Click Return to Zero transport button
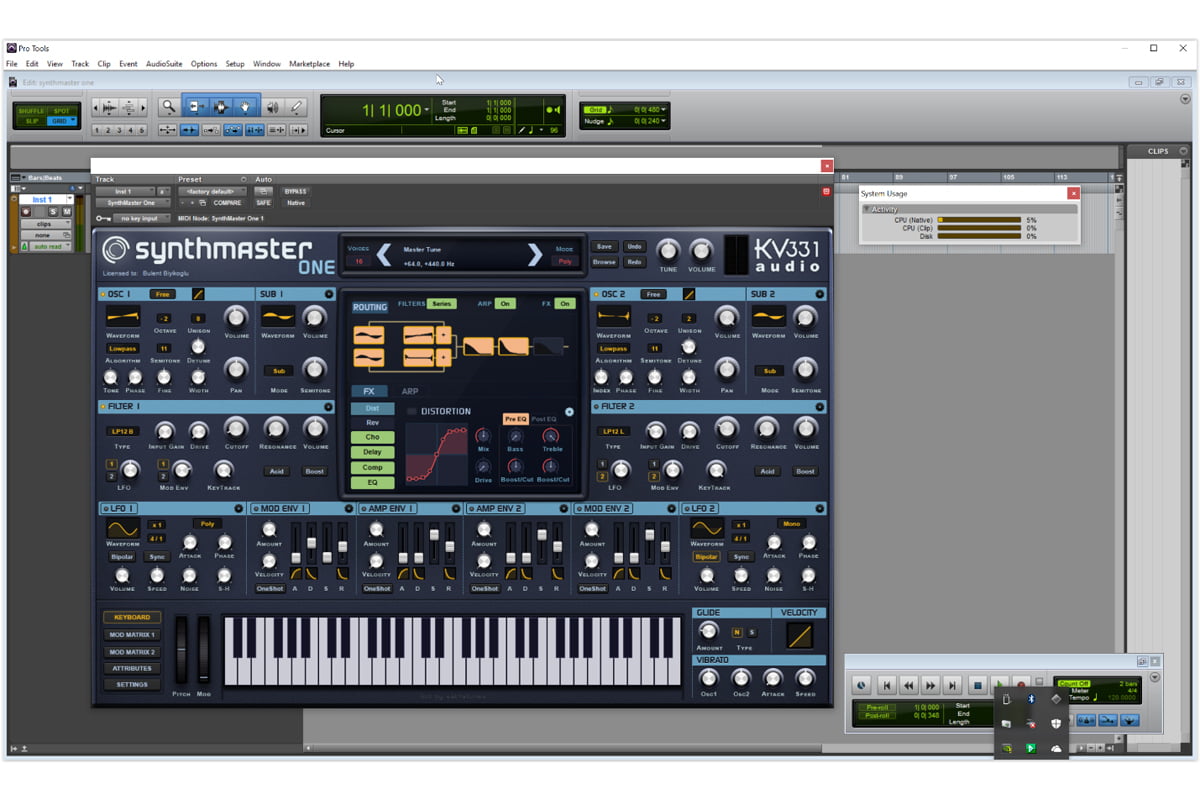The width and height of the screenshot is (1200, 800). pos(887,685)
